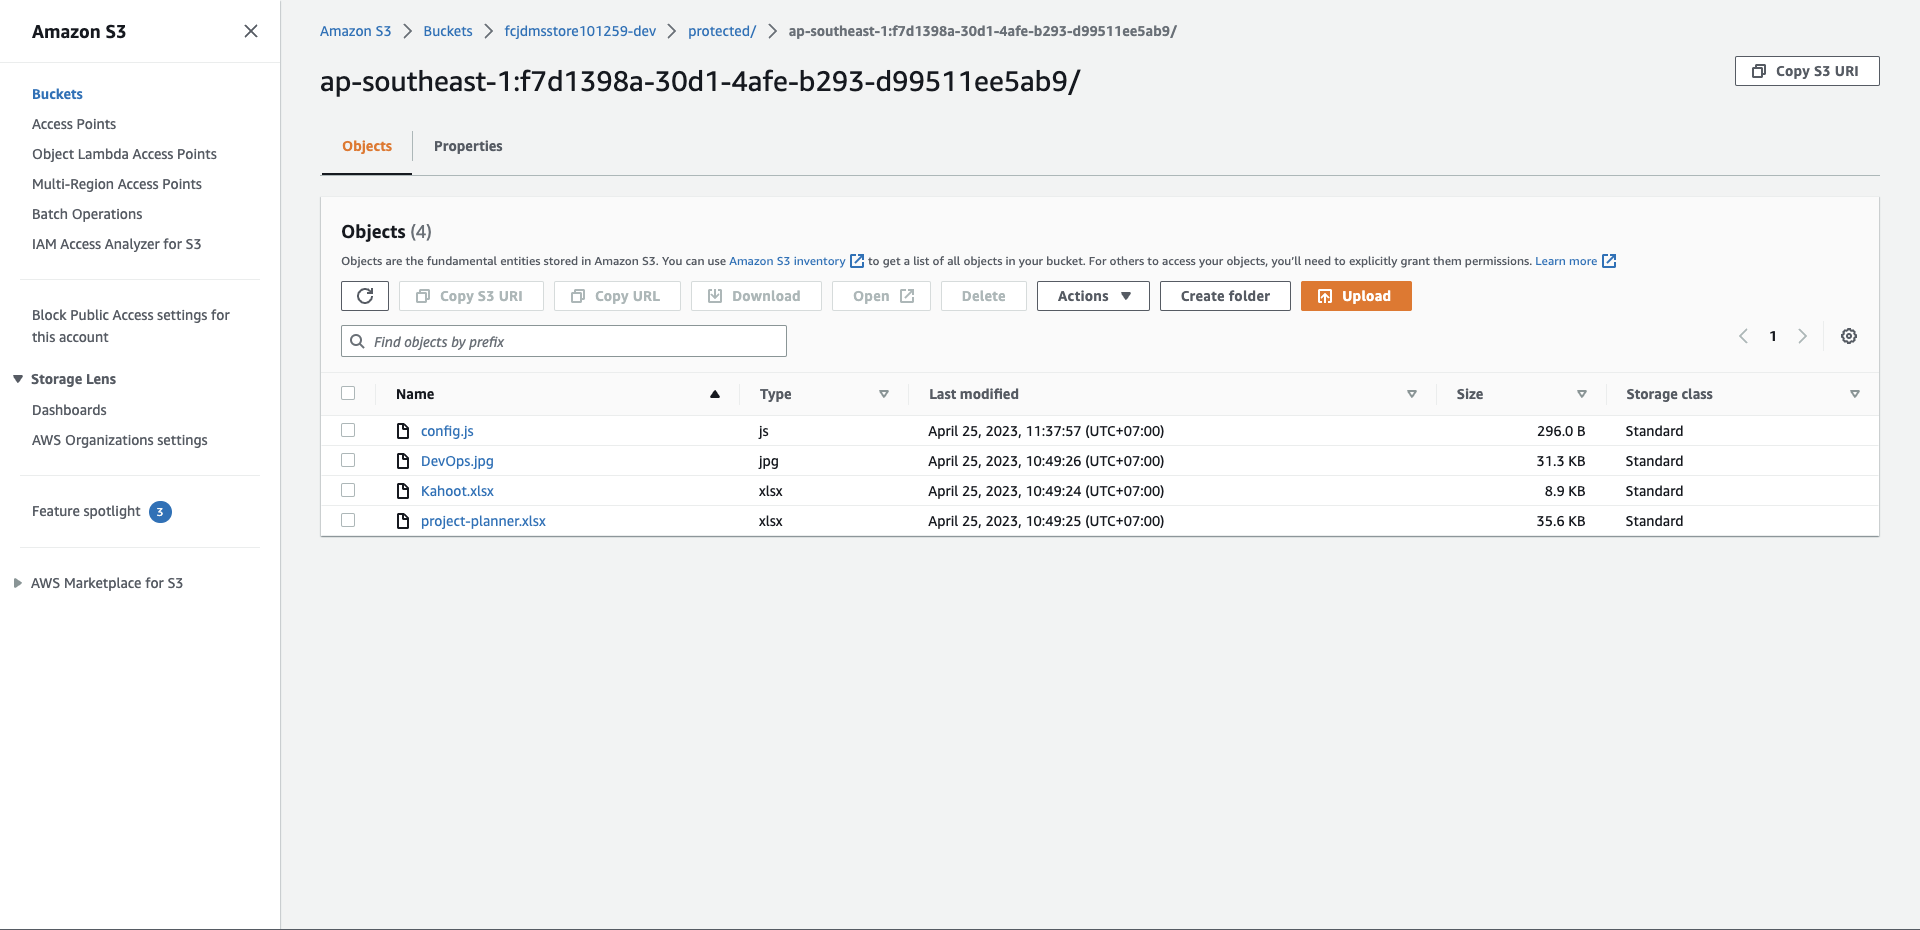The width and height of the screenshot is (1920, 930).
Task: Open the Actions dropdown menu
Action: coord(1093,296)
